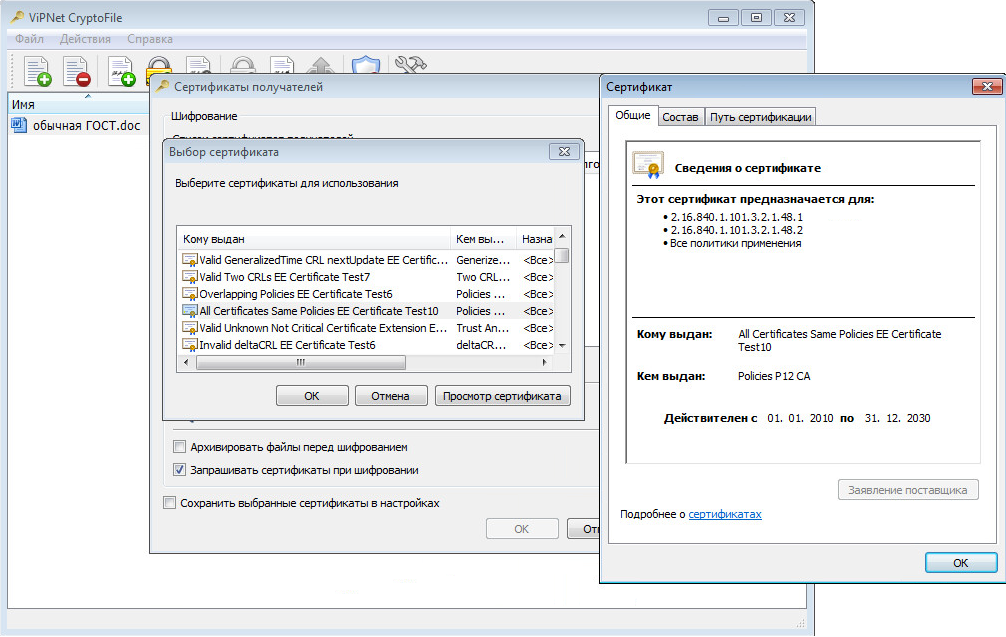1006x637 pixels.
Task: Open the Справка menu
Action: tap(149, 39)
